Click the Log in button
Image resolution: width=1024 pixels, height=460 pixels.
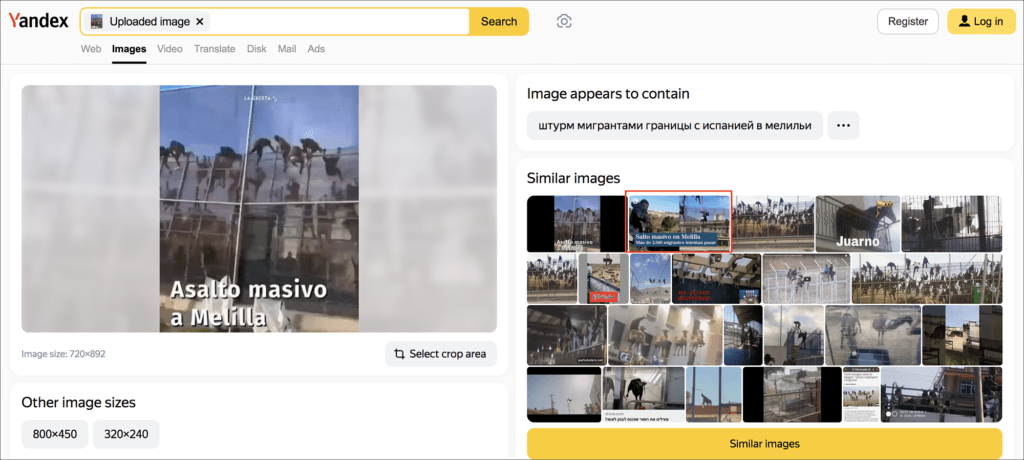click(974, 21)
